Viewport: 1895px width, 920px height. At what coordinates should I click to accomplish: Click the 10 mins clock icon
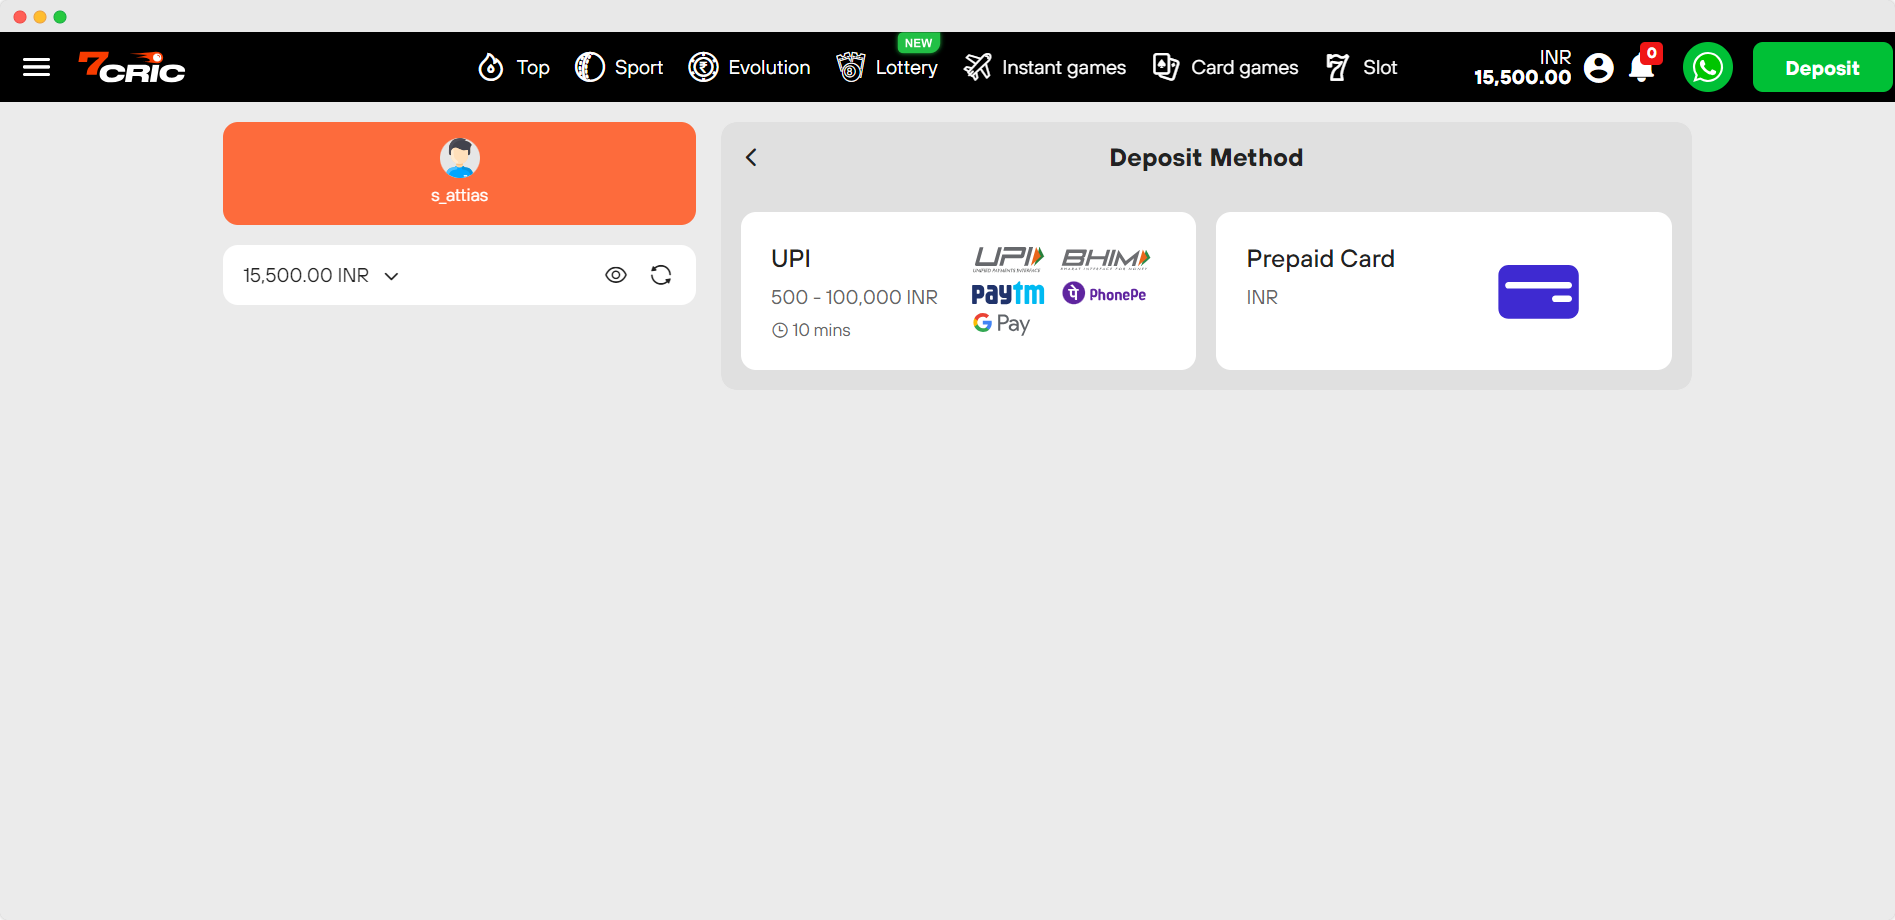pyautogui.click(x=780, y=330)
